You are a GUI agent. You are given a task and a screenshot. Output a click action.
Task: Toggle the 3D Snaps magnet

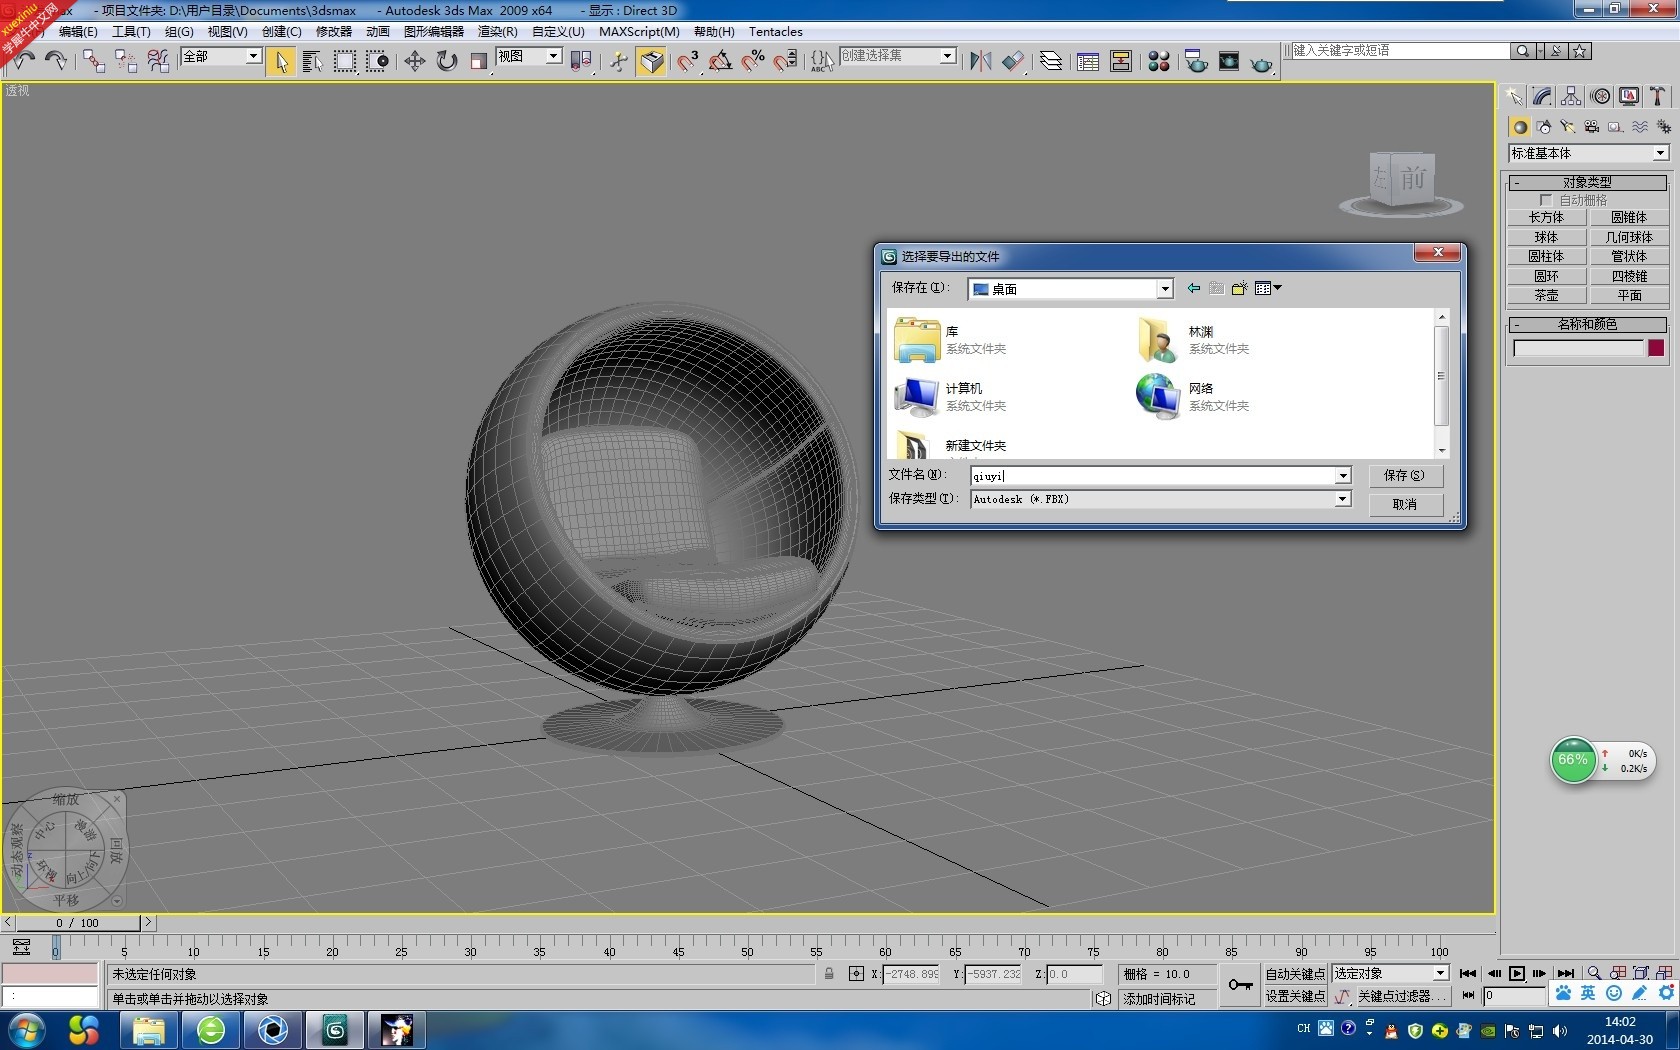coord(687,62)
